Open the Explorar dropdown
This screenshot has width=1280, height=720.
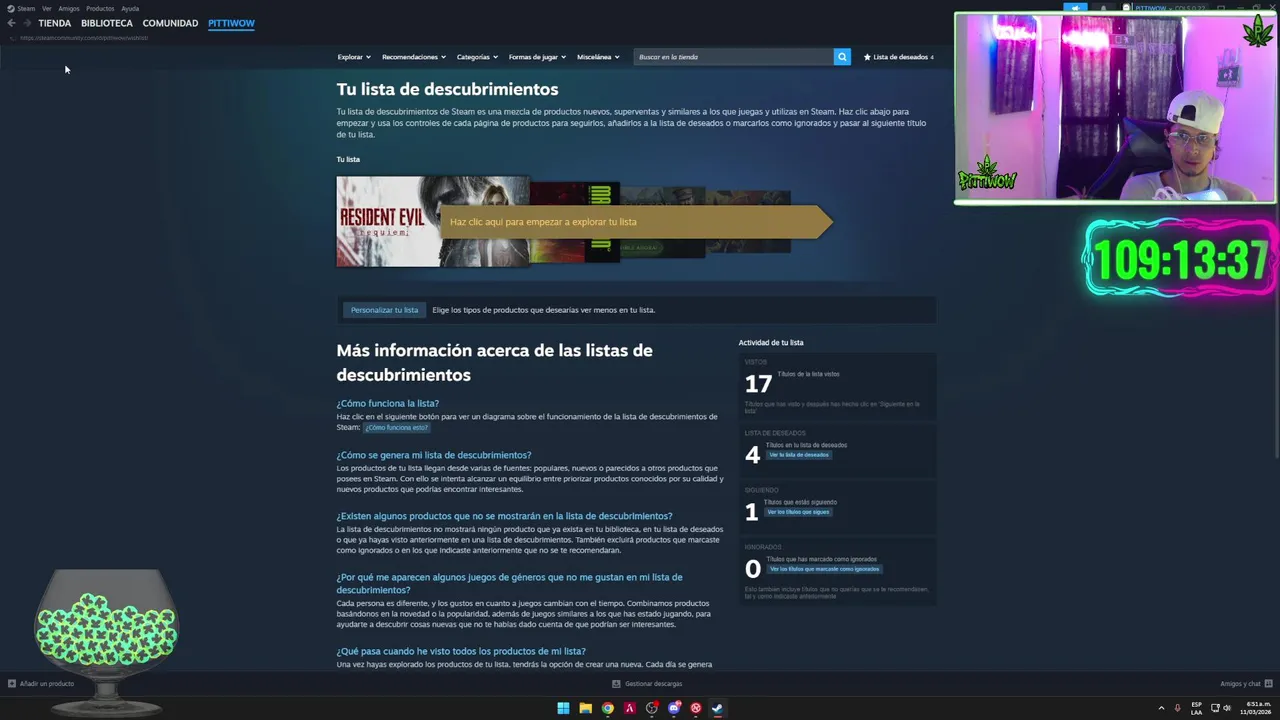coord(354,57)
